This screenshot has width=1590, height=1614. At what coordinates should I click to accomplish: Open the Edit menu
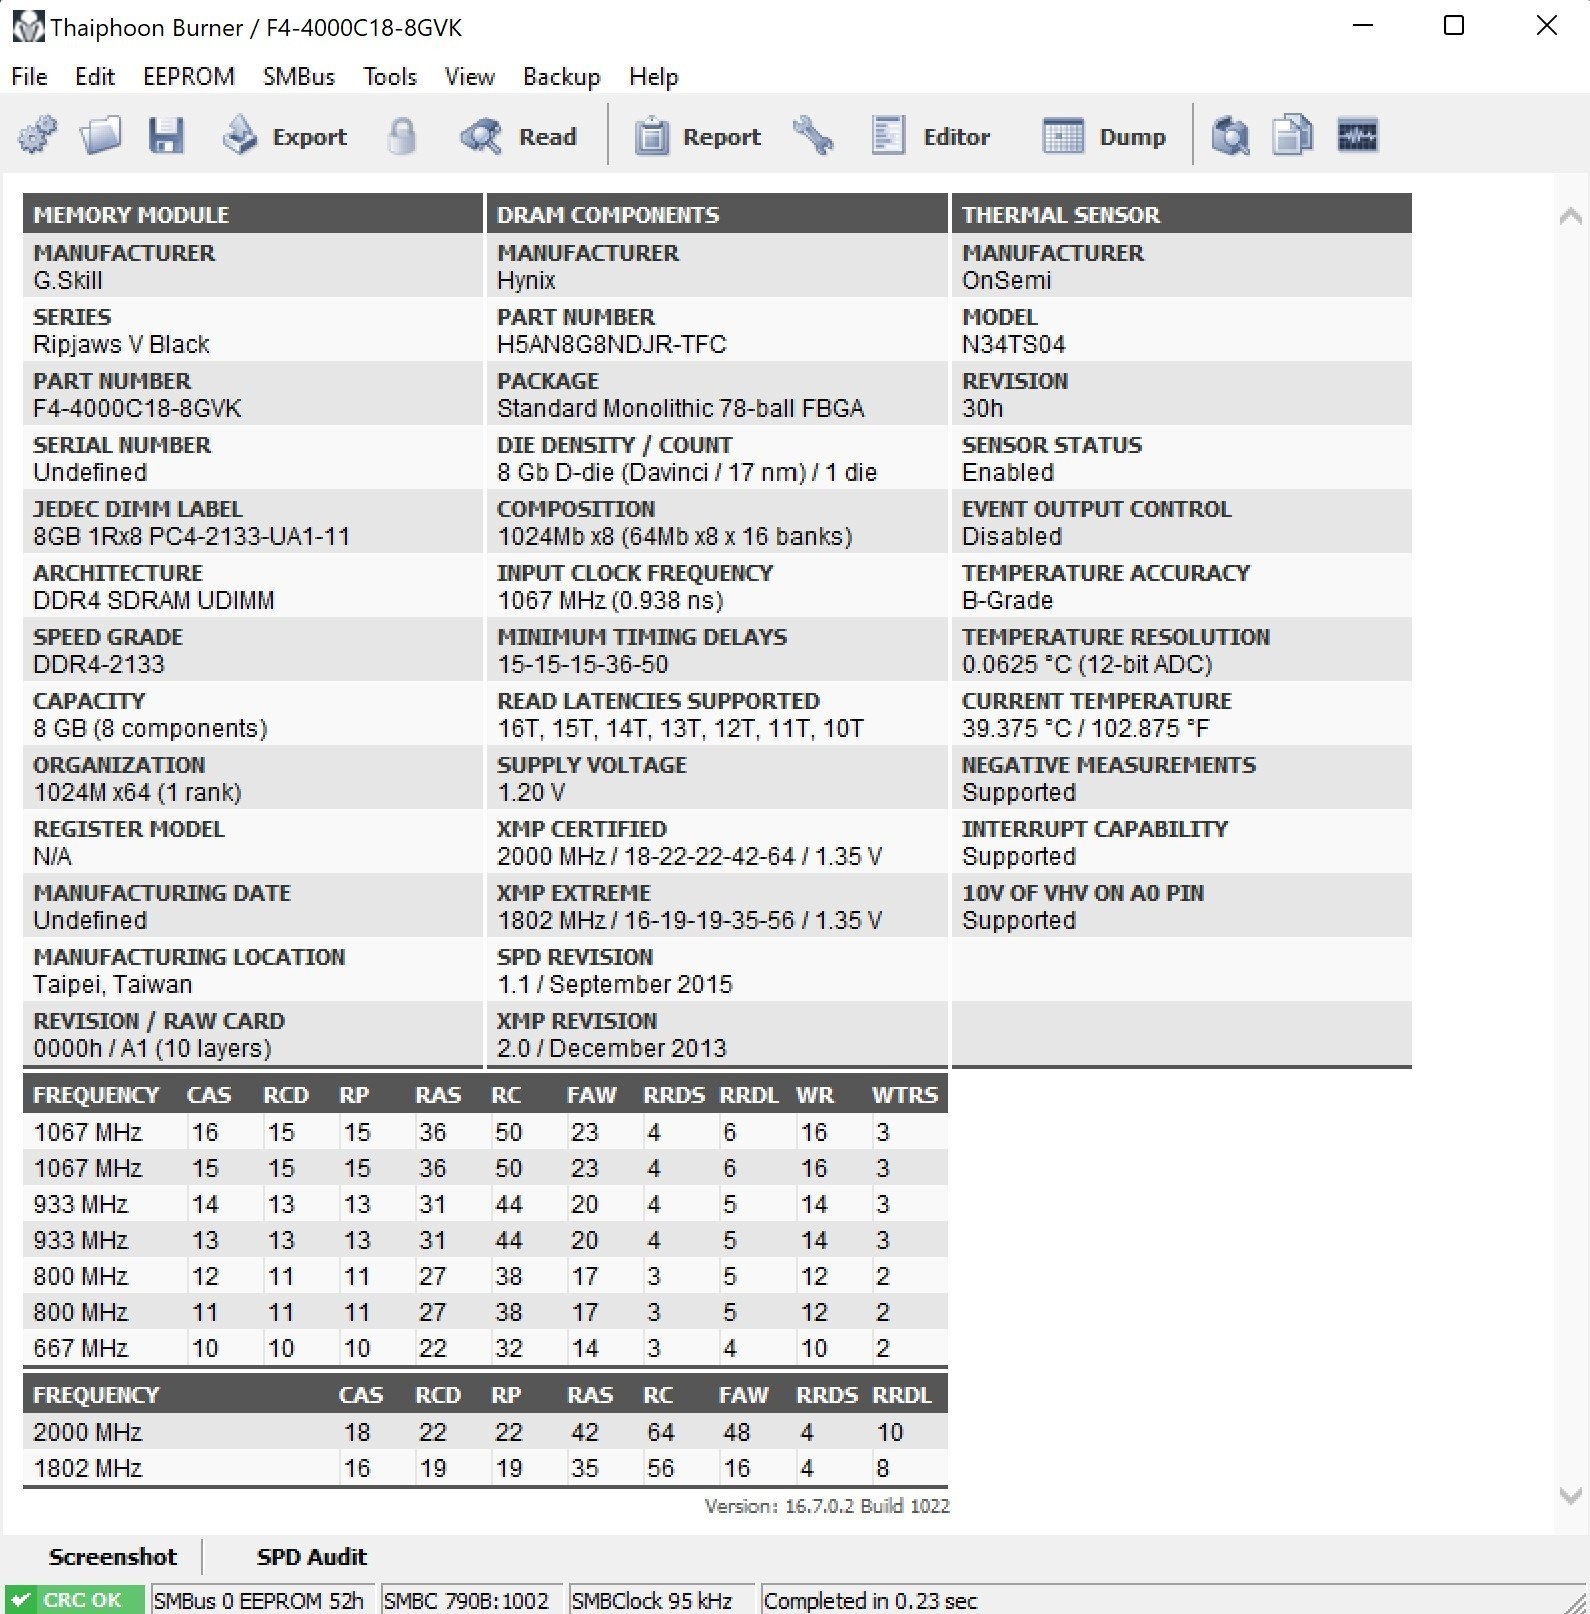(95, 76)
